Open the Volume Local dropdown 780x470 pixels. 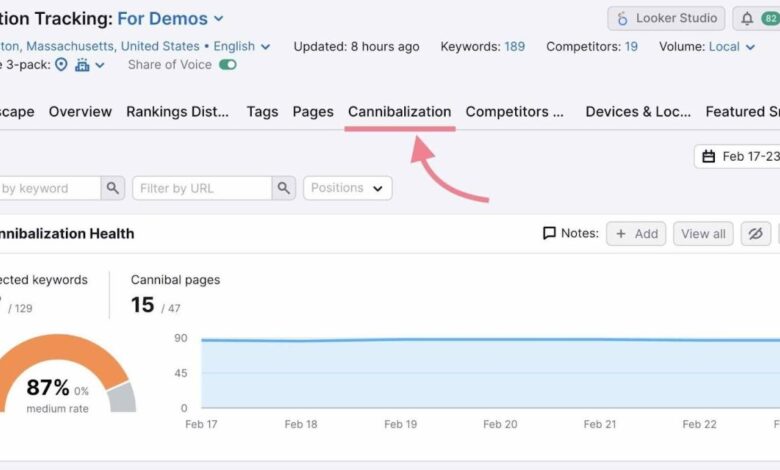732,47
